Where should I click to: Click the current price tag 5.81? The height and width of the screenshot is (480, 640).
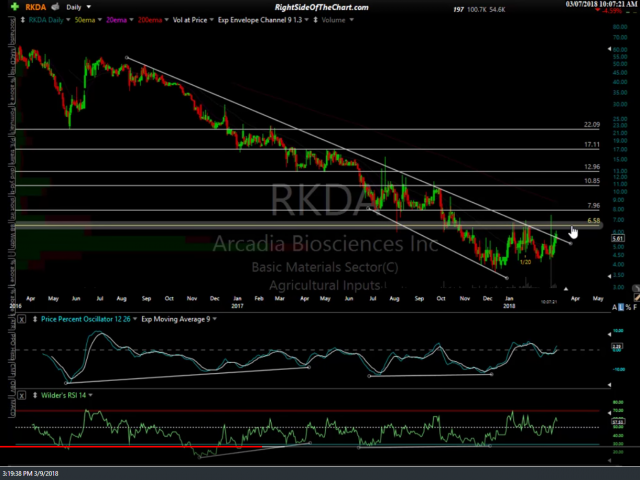619,238
